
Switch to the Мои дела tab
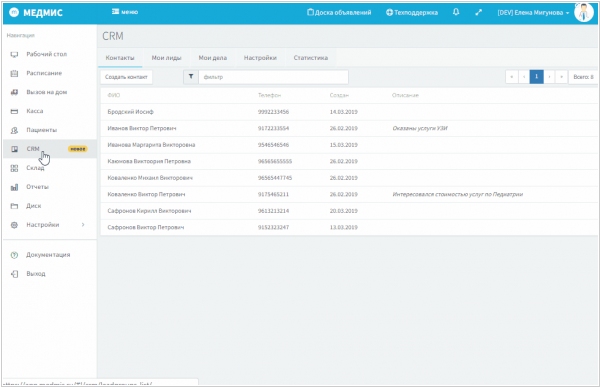click(x=212, y=58)
